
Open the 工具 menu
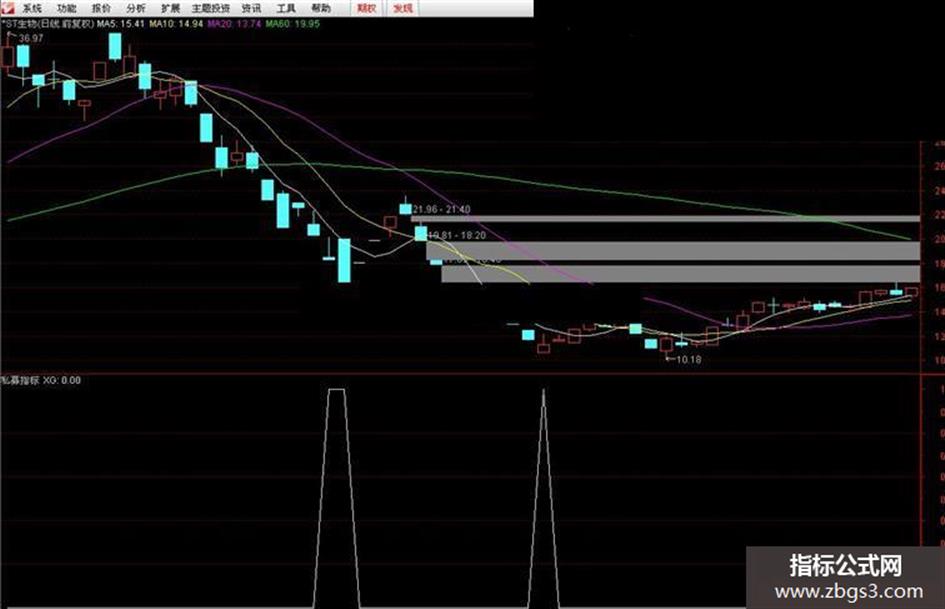[x=286, y=8]
